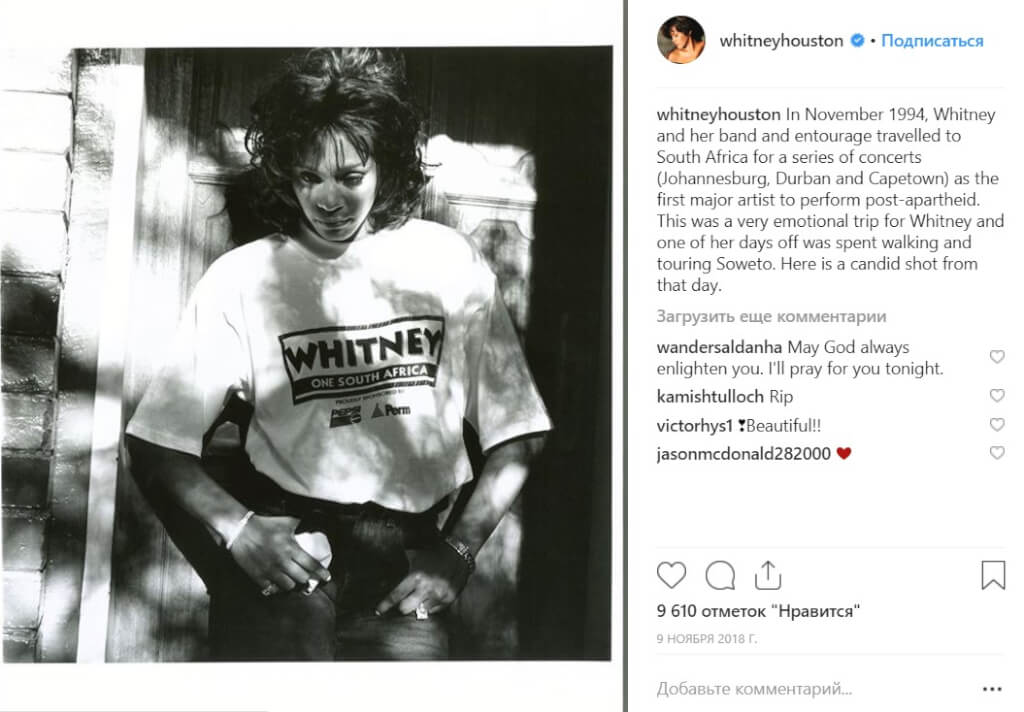
Task: Like wandersaldanha's comment heart
Action: (997, 357)
